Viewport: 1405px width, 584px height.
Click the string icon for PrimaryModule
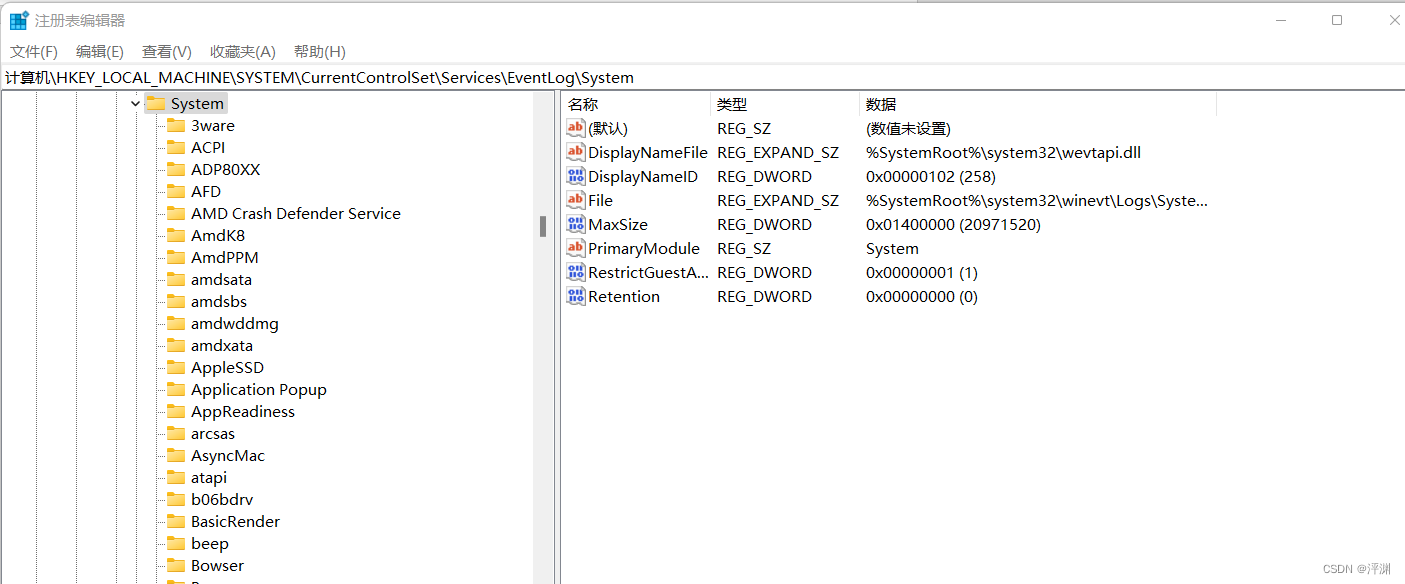(575, 249)
